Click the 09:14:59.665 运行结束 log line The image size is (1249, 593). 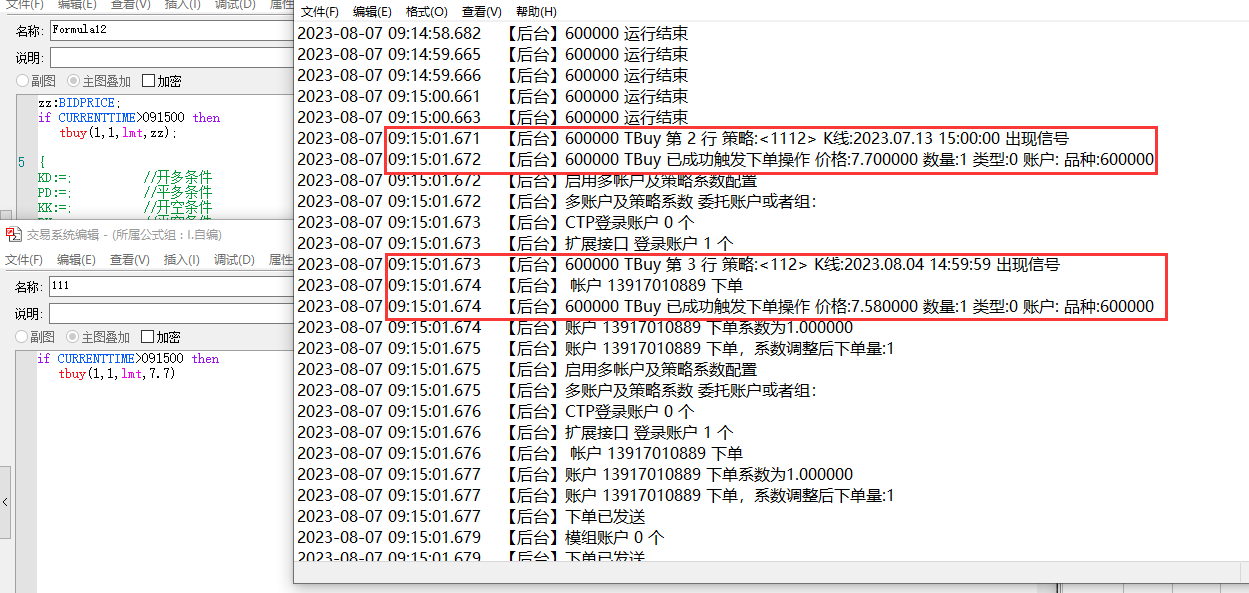click(493, 55)
